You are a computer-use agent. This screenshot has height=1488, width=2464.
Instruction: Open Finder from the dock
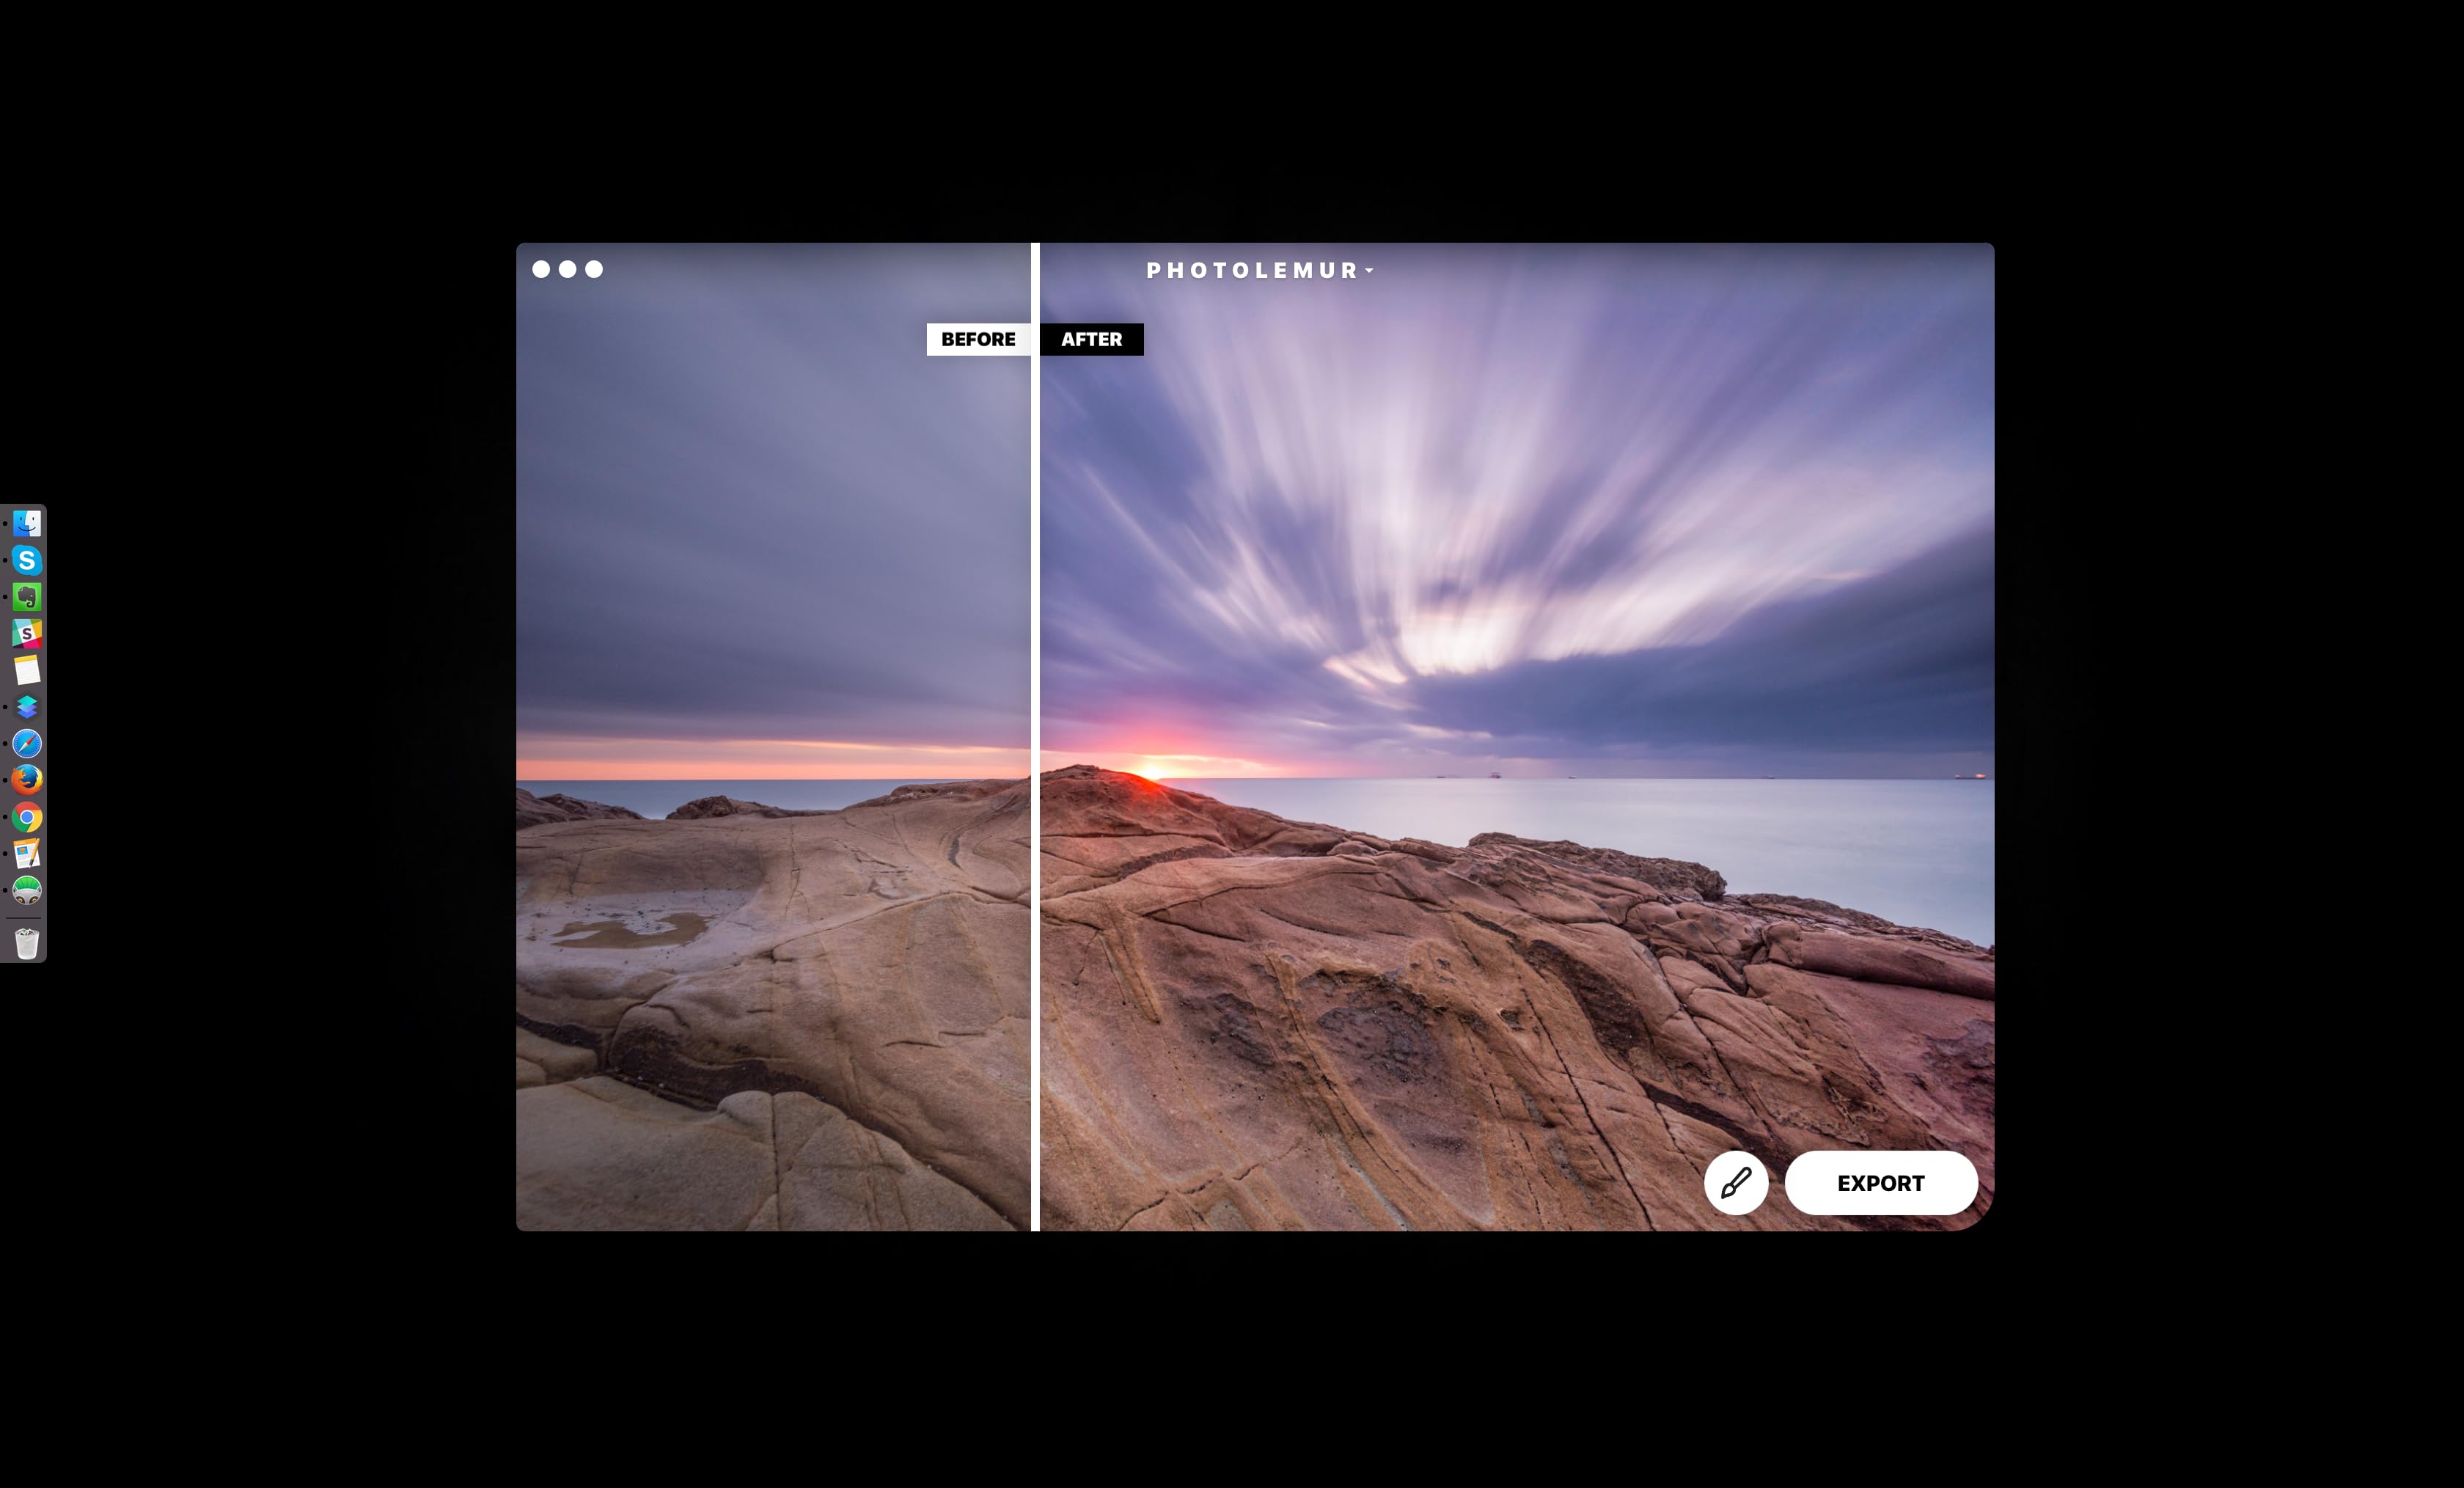pos(27,523)
